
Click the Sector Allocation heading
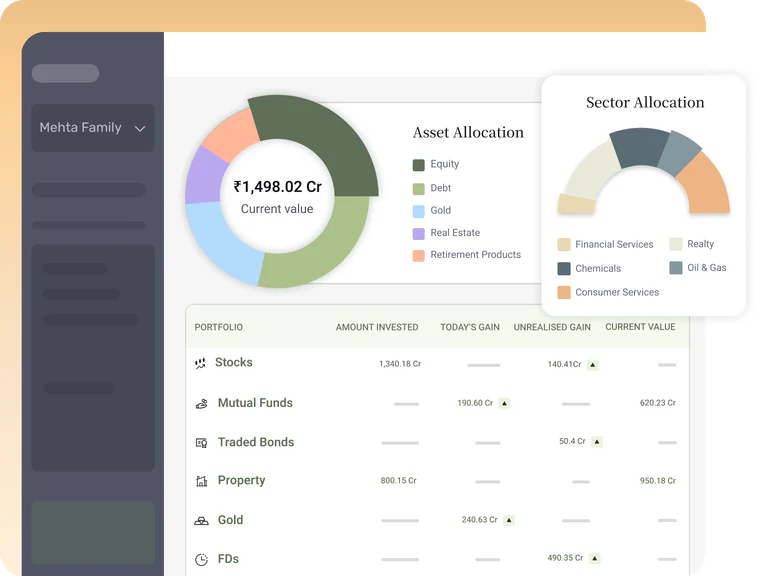645,102
